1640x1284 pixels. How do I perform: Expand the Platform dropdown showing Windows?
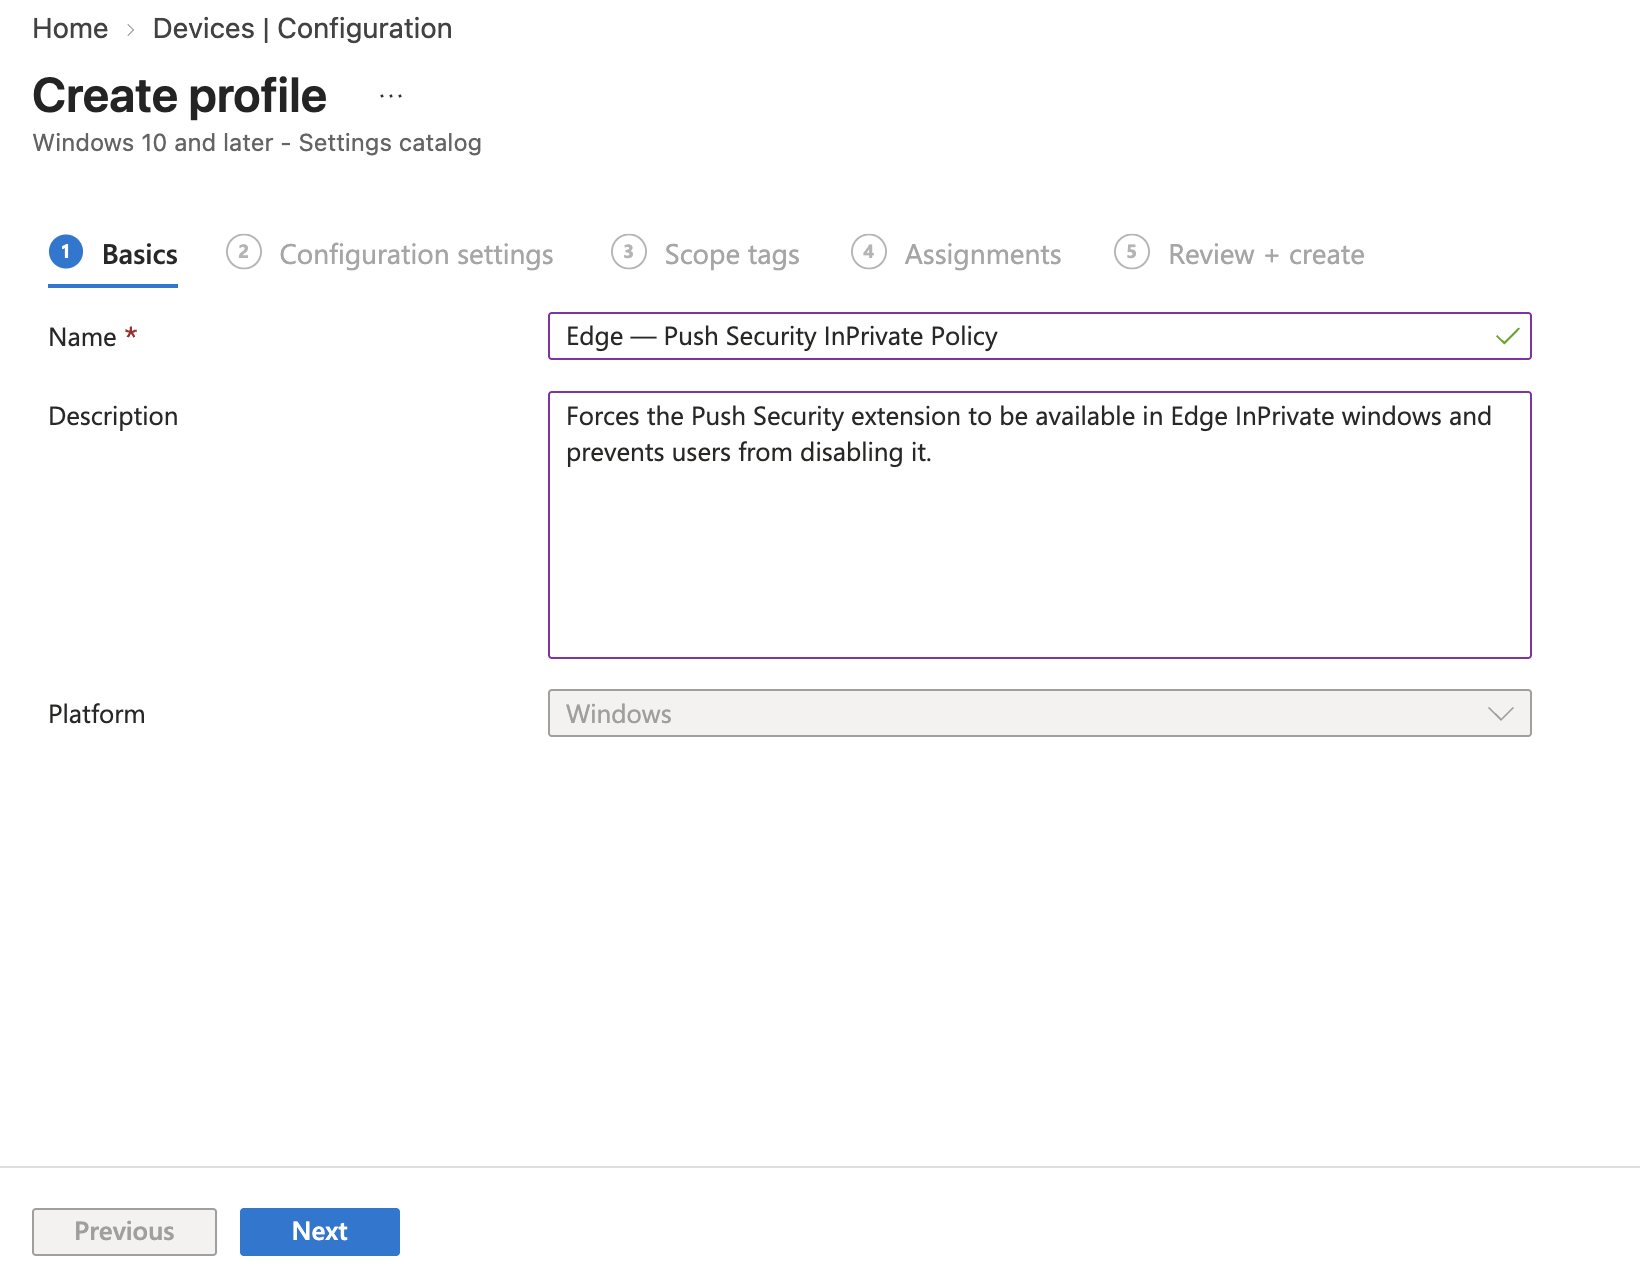1040,713
